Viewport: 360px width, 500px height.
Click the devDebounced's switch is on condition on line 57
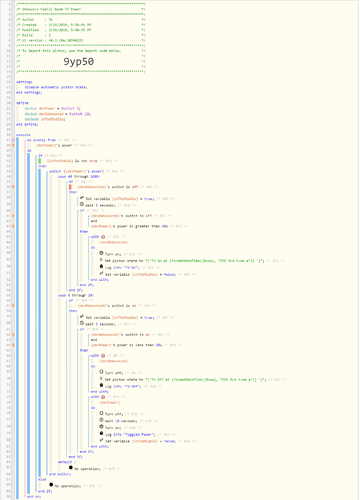[107, 306]
